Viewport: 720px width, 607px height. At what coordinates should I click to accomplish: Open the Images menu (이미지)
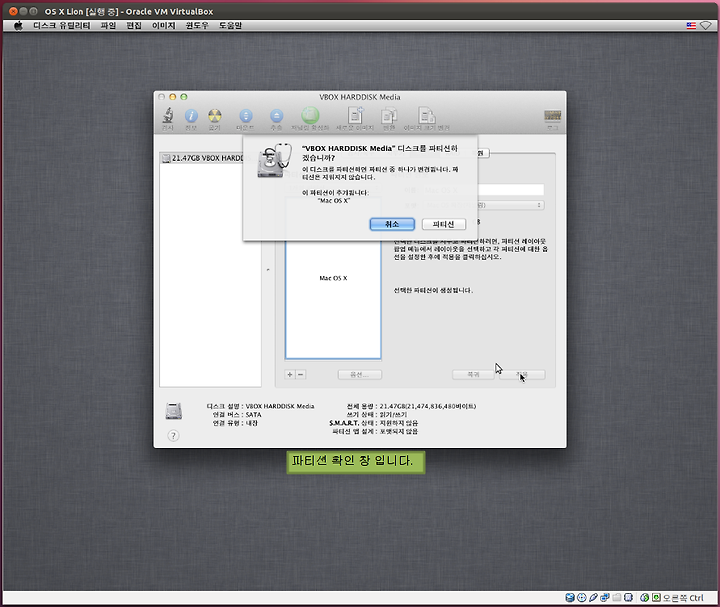(x=164, y=26)
